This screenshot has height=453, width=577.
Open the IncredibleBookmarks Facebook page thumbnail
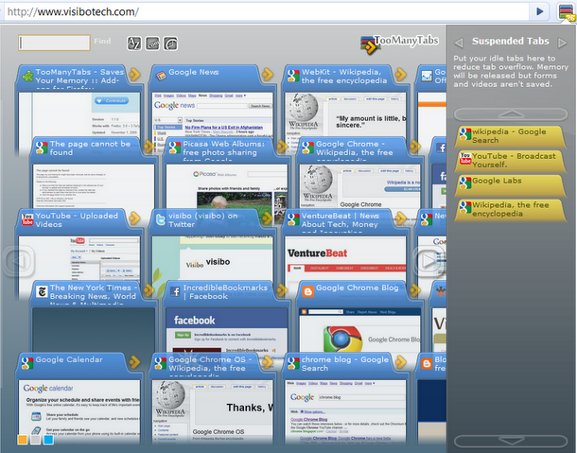226,330
